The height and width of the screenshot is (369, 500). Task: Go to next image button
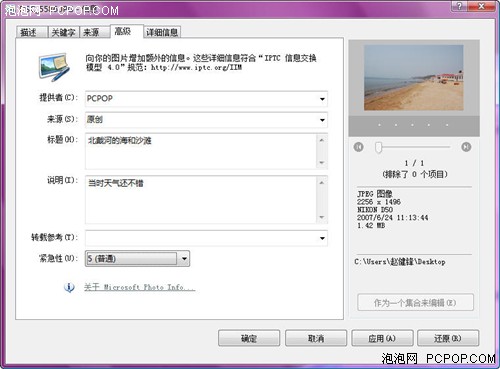(x=466, y=147)
